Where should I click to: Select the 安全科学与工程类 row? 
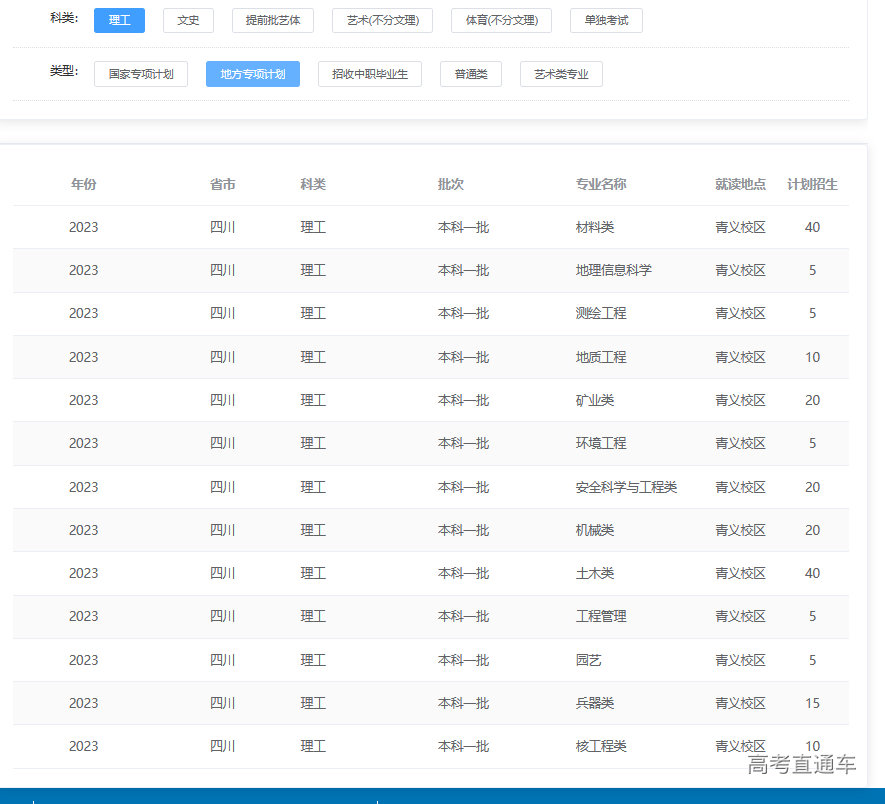[626, 487]
